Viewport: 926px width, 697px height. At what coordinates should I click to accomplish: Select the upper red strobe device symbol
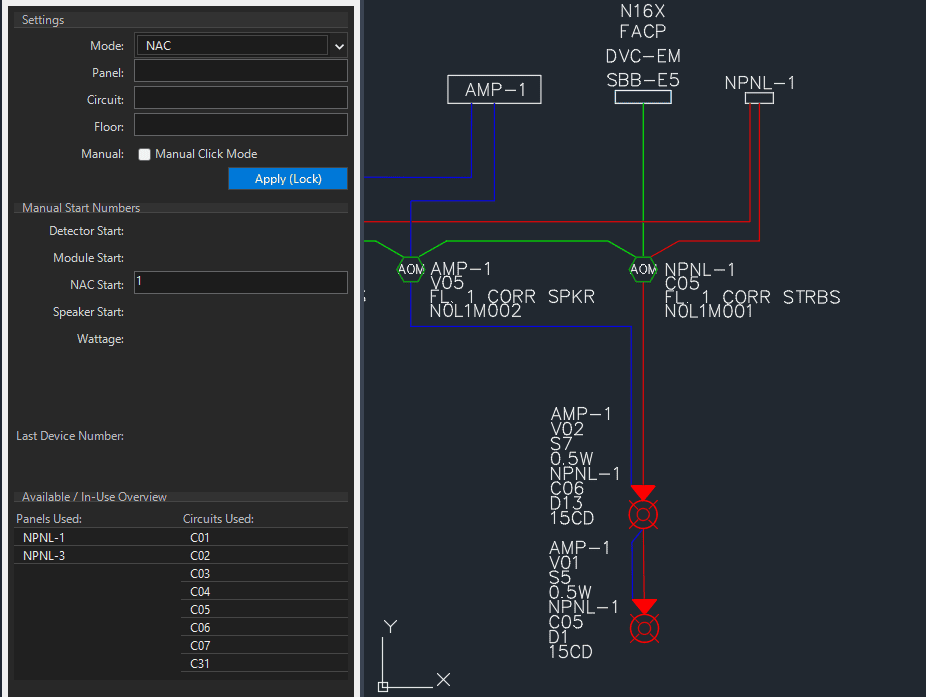coord(643,515)
